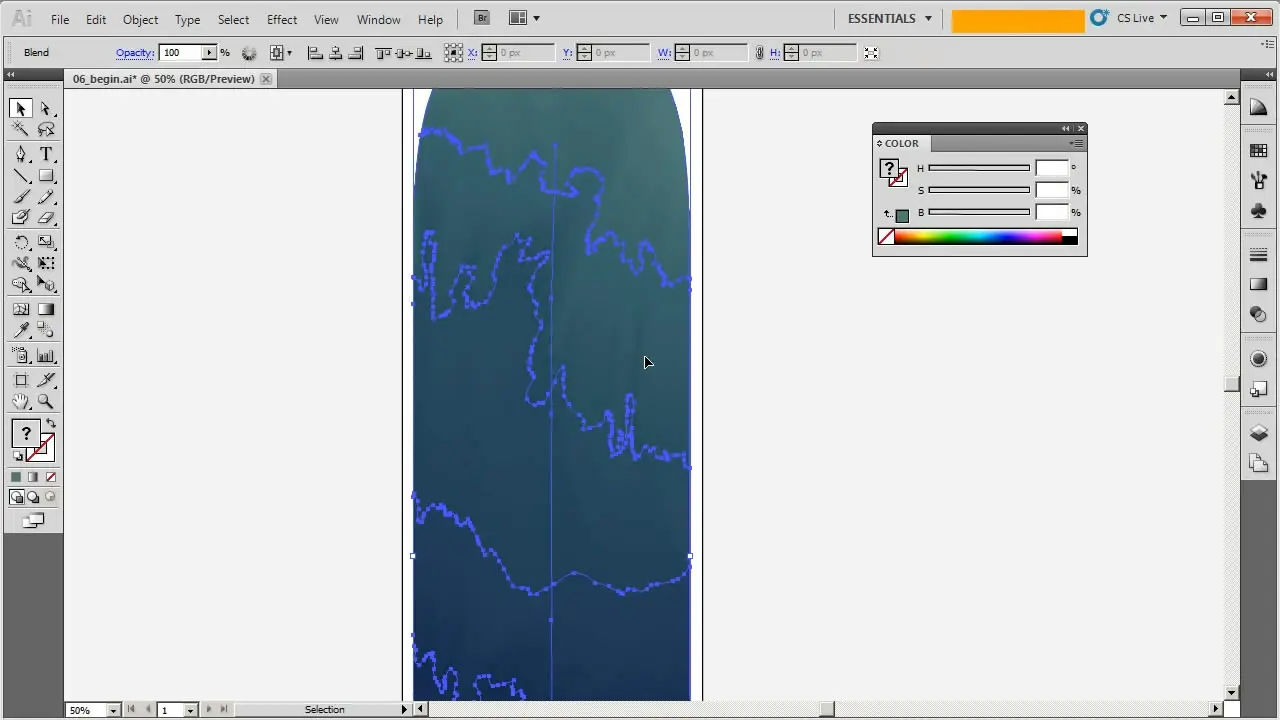Open the Color panel options menu
Screen dimensions: 1280x720
[x=1077, y=143]
